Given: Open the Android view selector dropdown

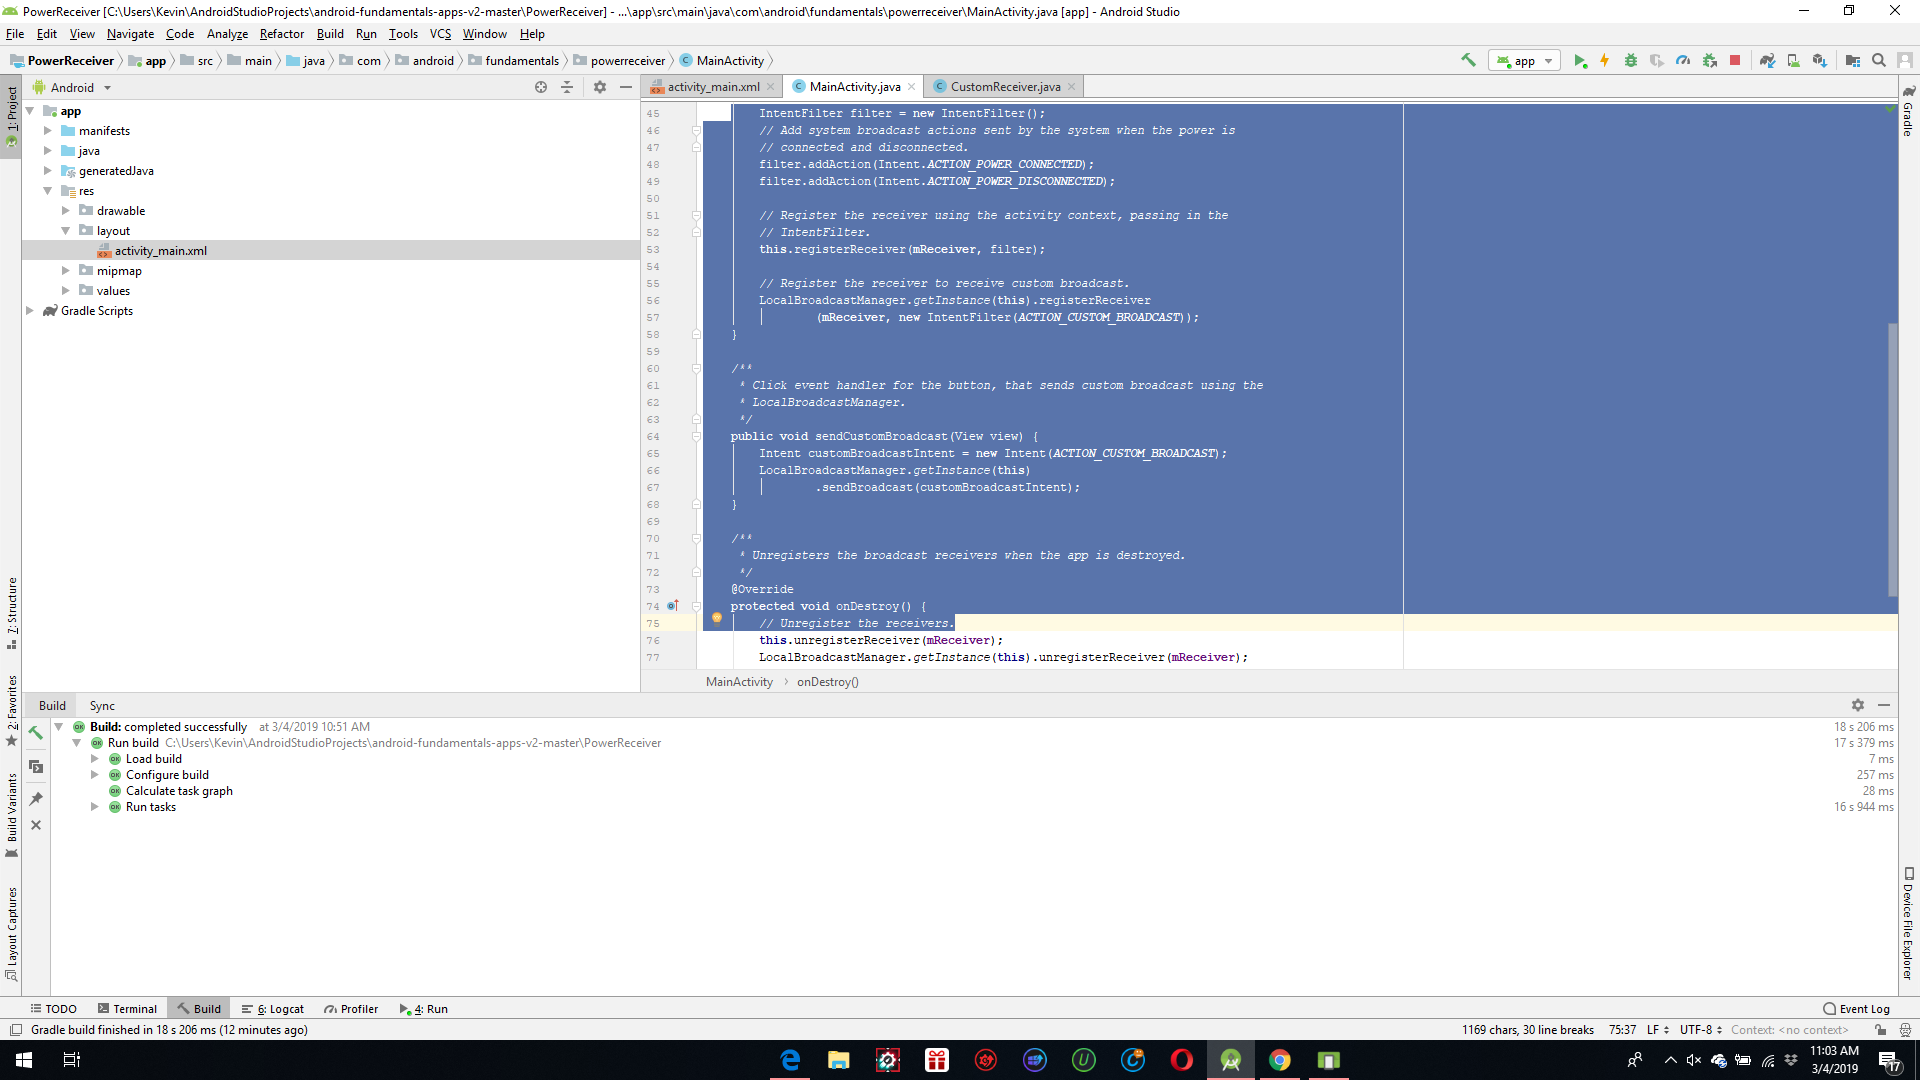Looking at the screenshot, I should [x=72, y=88].
